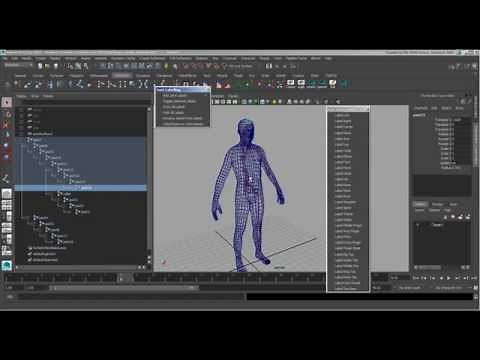
Task: Switch to the Curves shelf tab
Action: (38, 76)
